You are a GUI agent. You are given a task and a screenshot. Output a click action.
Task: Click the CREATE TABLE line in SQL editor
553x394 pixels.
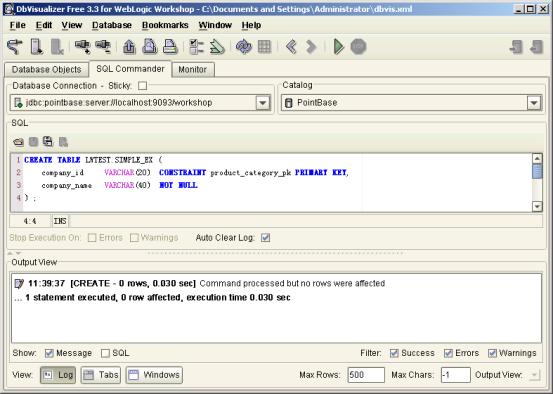93,160
